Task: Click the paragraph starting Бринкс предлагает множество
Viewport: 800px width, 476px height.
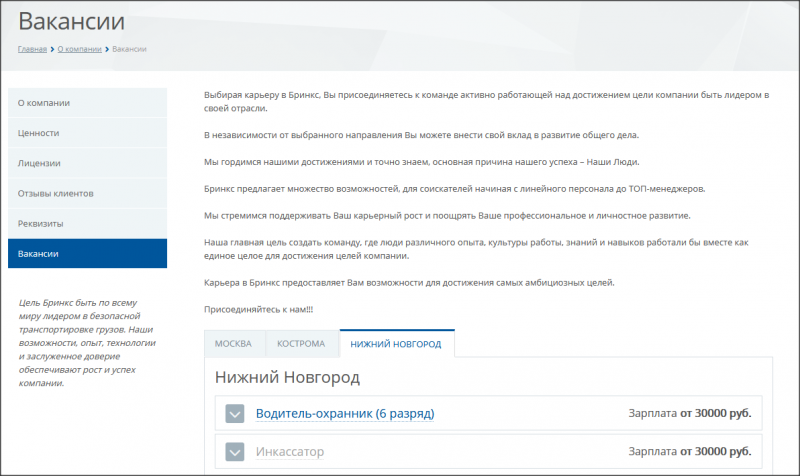Action: (x=455, y=189)
